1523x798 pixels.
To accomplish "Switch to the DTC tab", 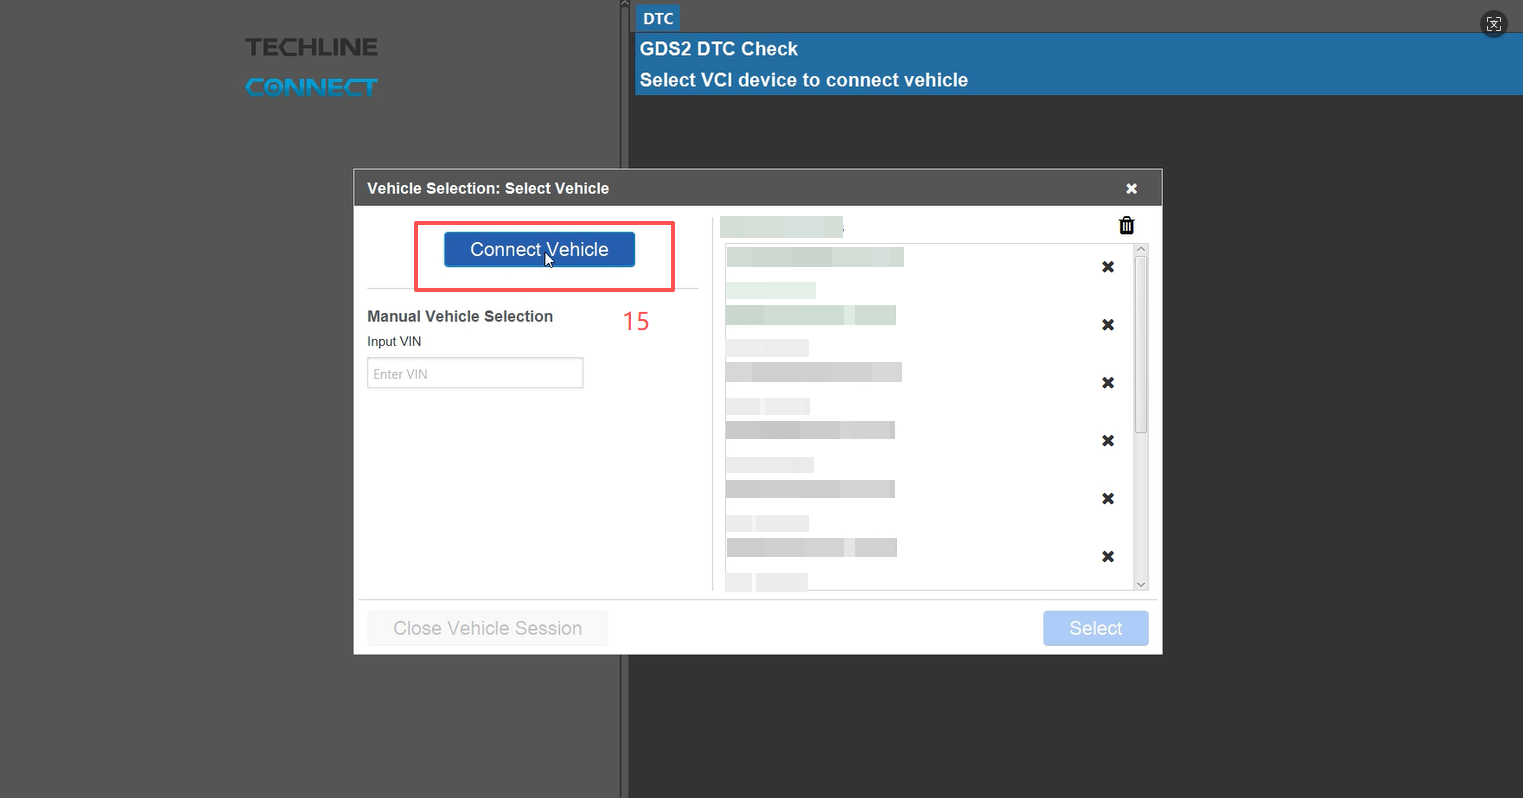I will coord(658,19).
